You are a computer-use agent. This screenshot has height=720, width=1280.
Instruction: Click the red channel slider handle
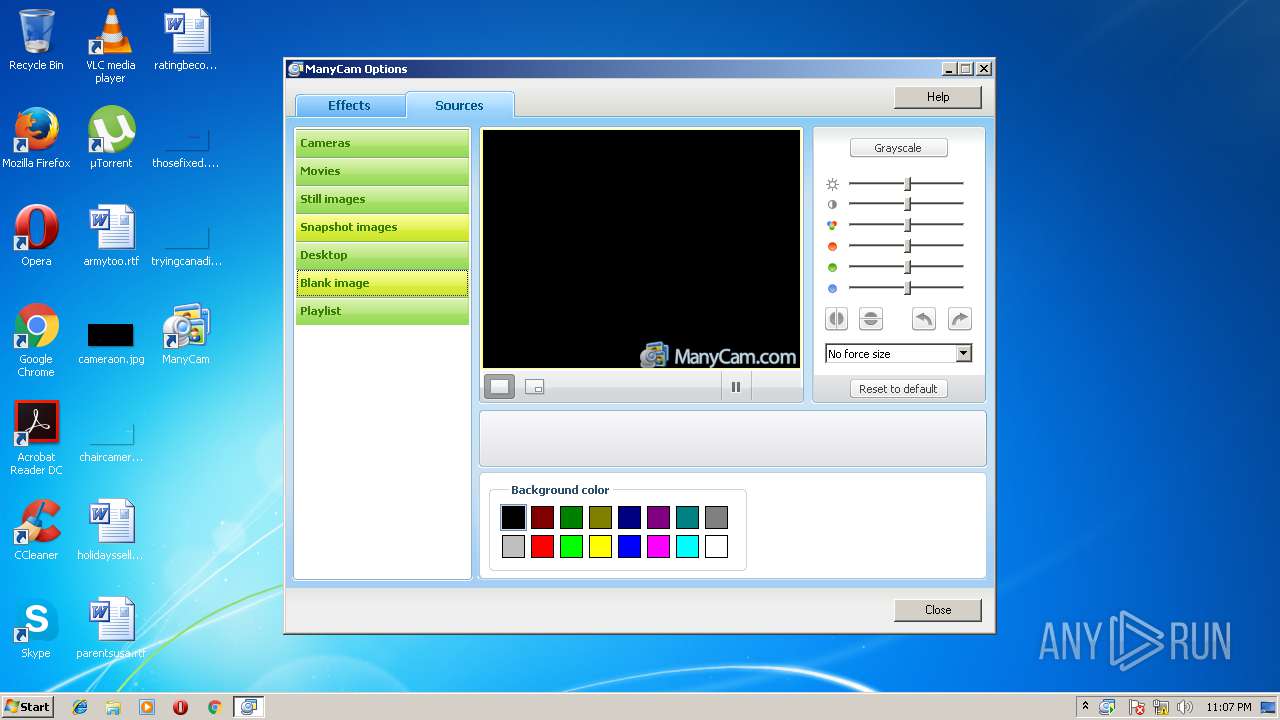click(x=908, y=246)
